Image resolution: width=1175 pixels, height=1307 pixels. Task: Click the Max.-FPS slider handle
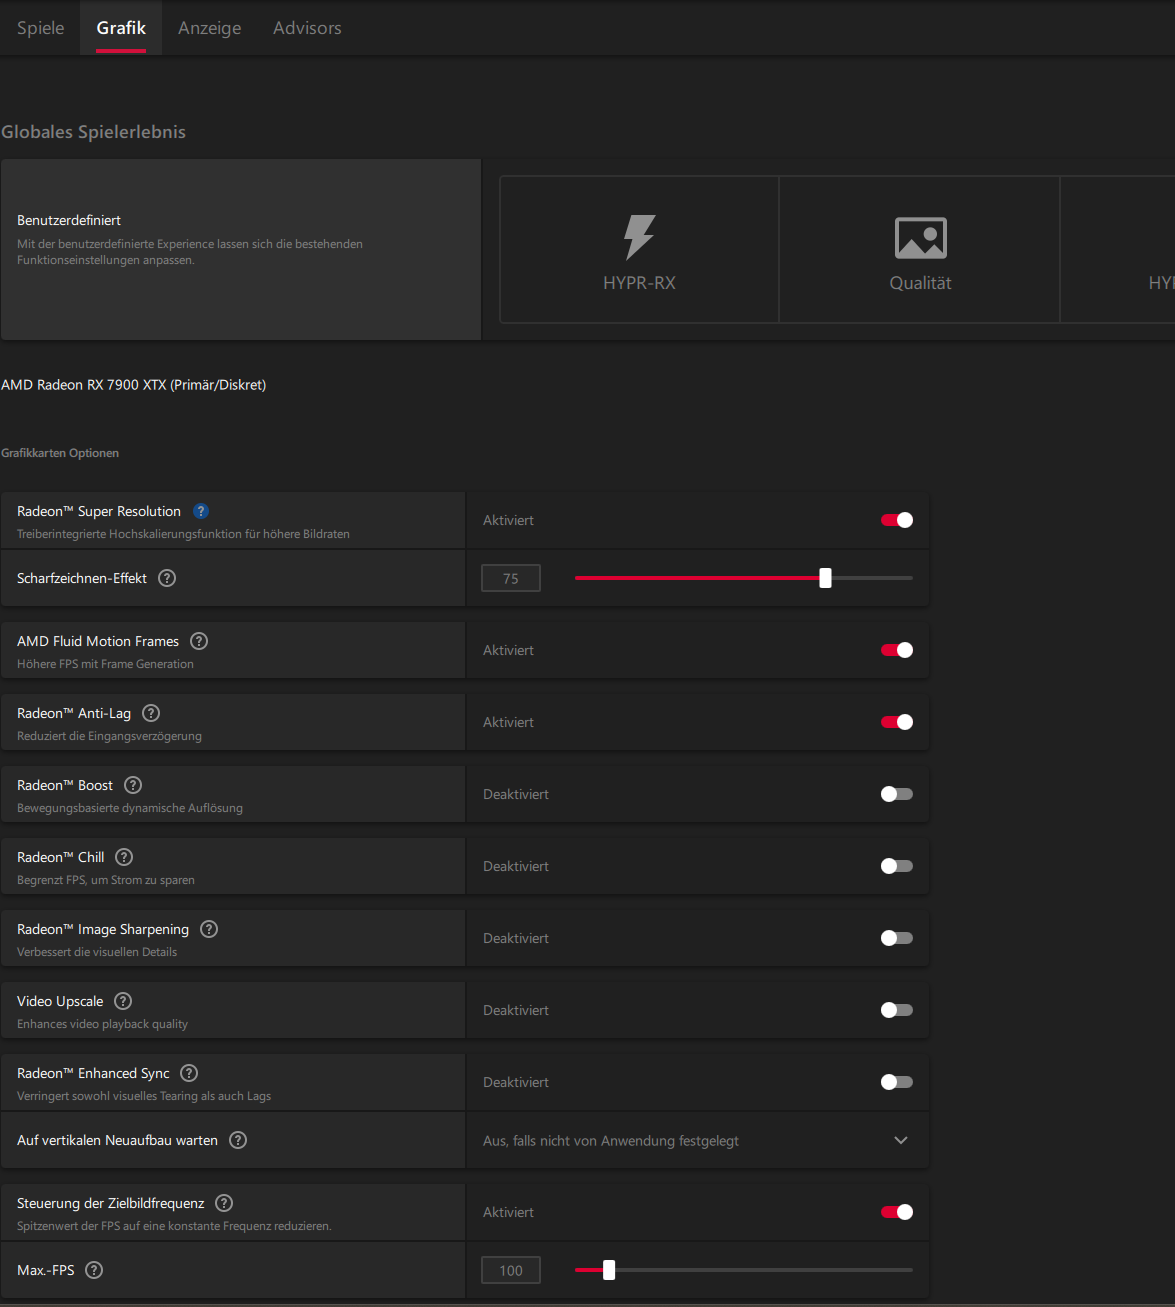609,1270
